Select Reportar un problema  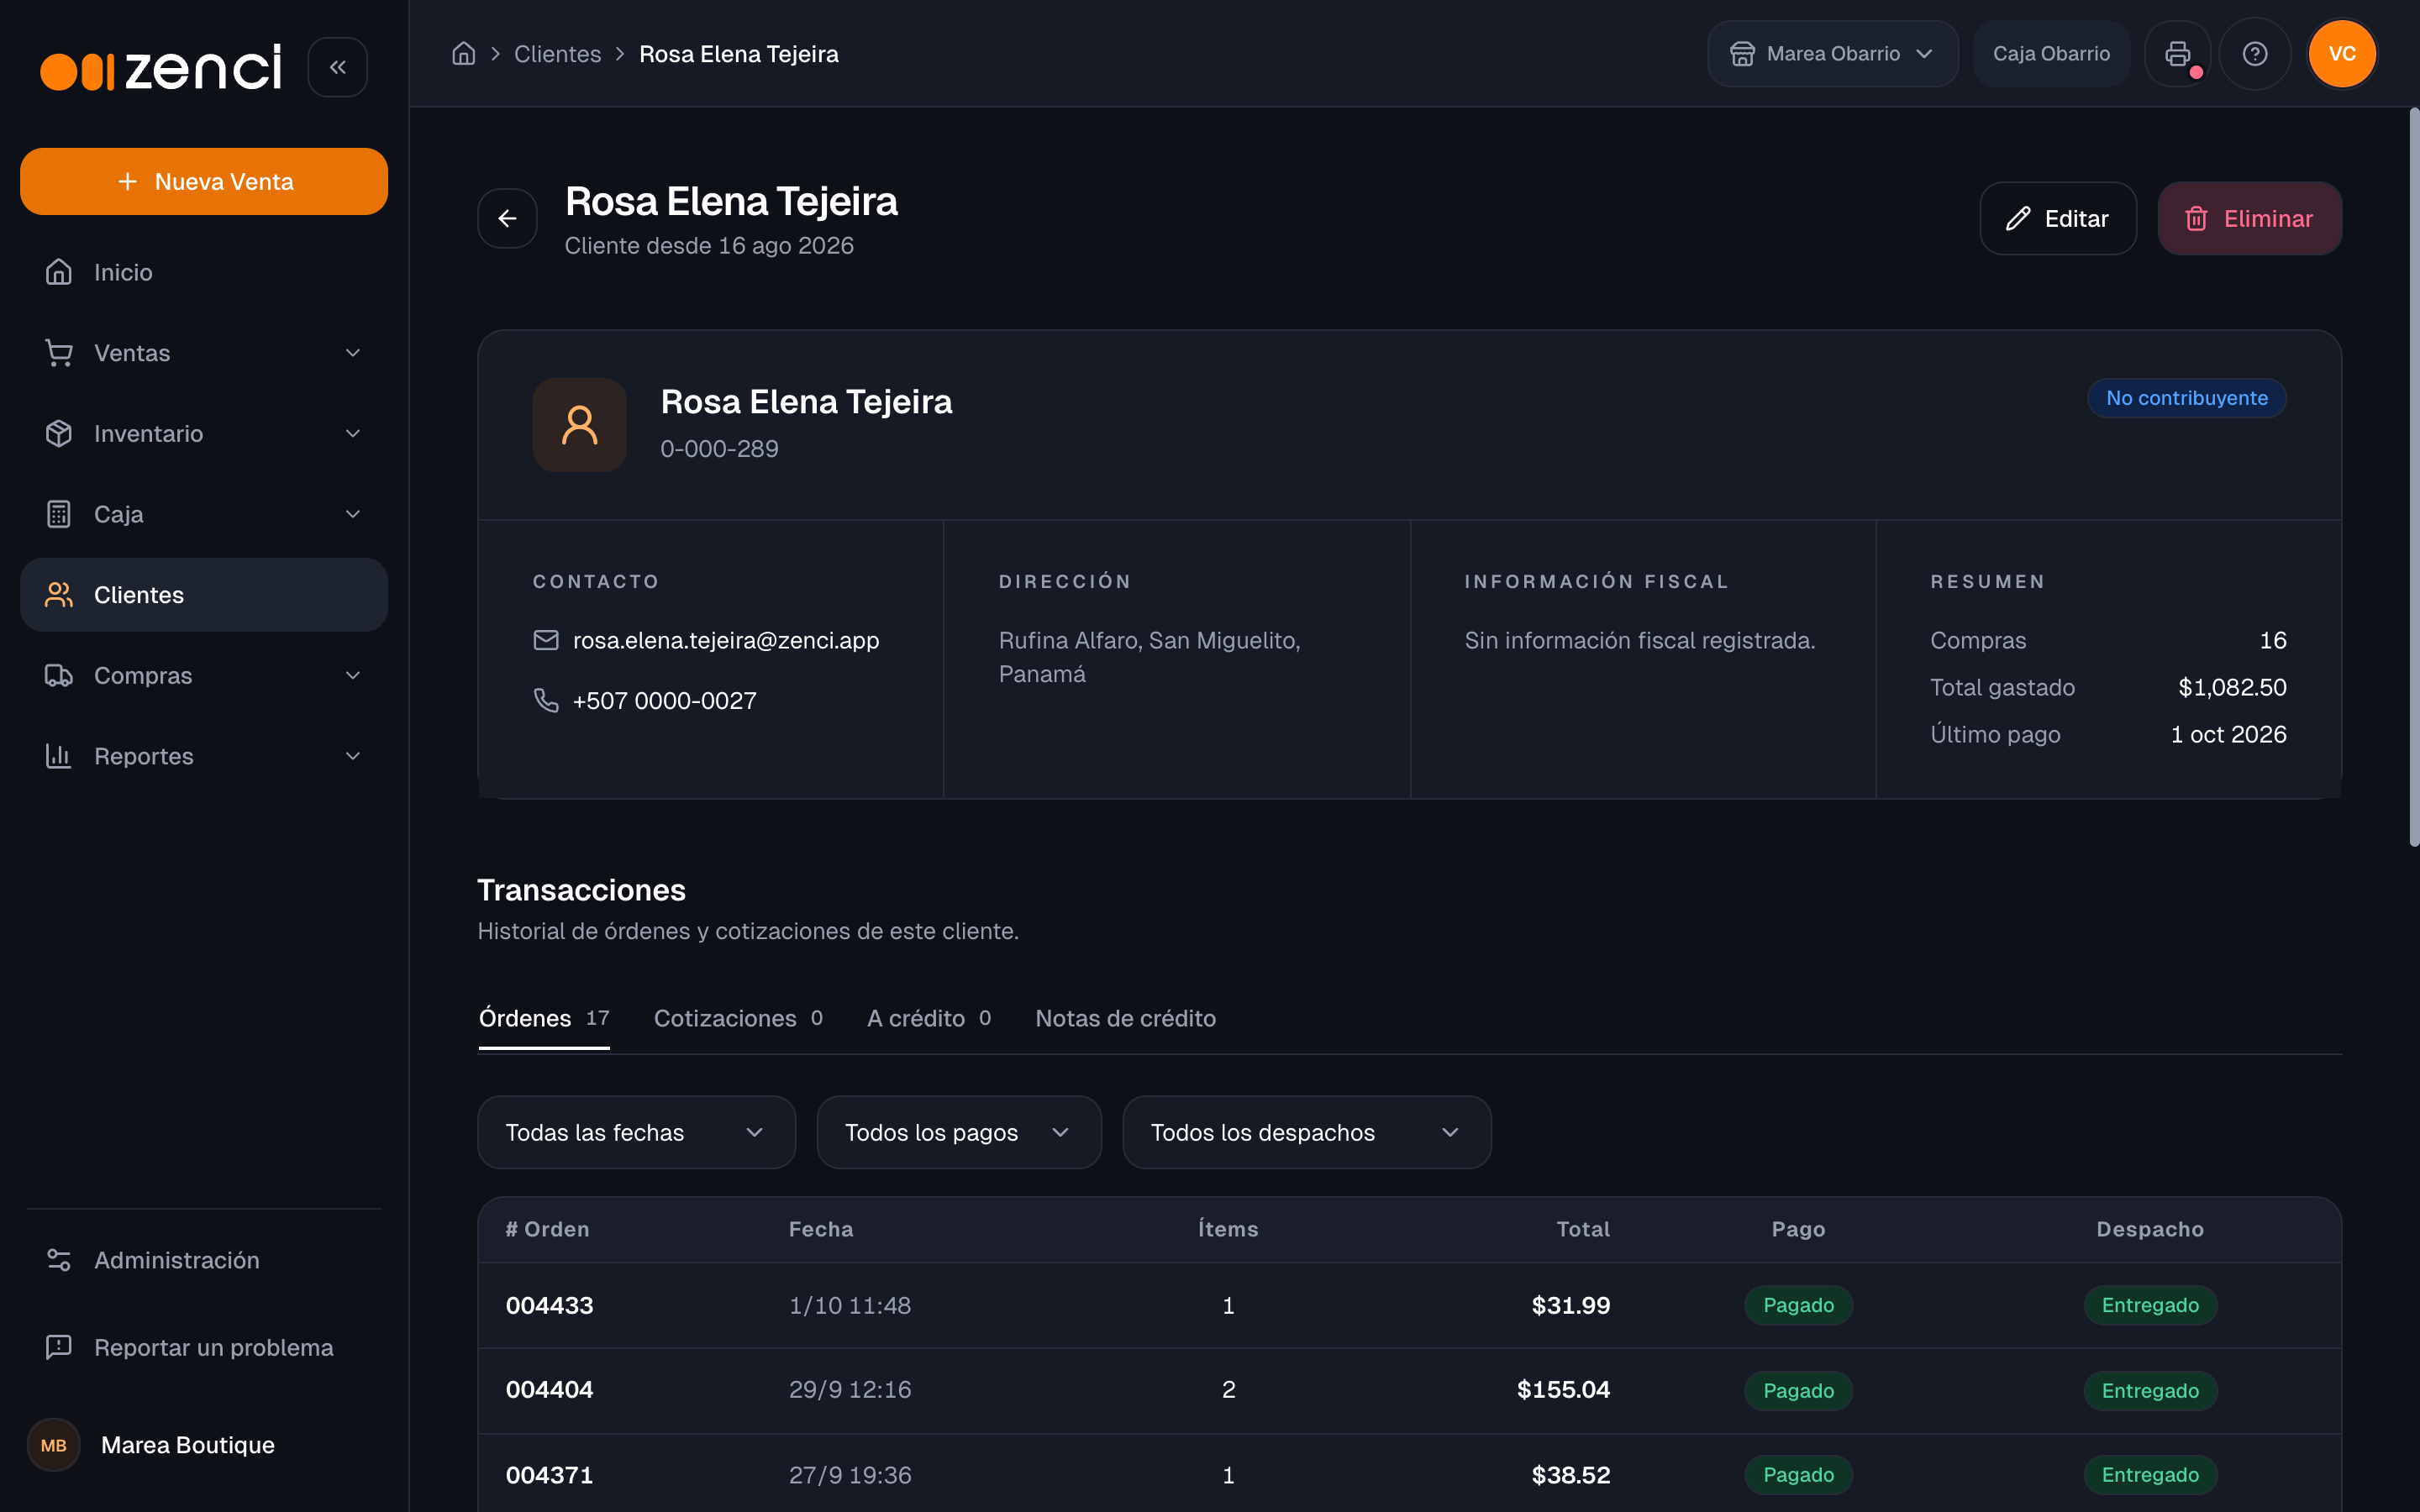[204, 1347]
